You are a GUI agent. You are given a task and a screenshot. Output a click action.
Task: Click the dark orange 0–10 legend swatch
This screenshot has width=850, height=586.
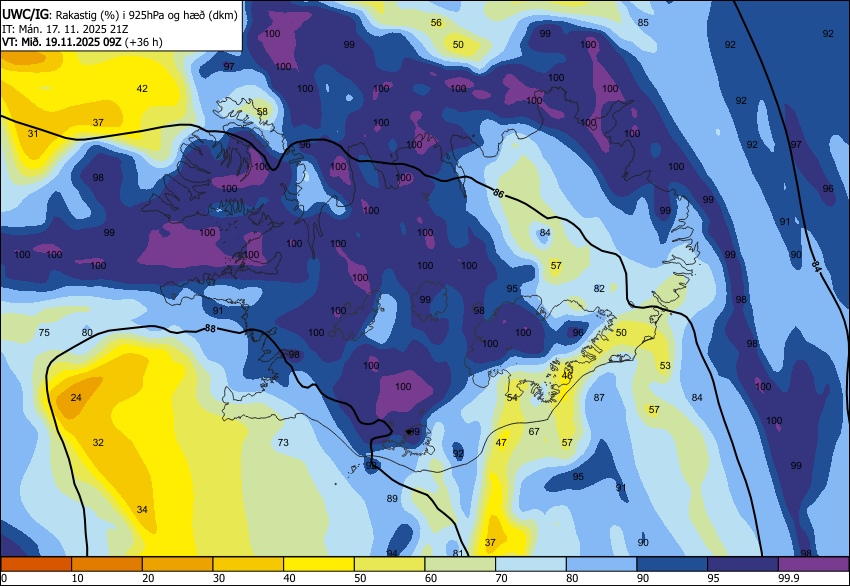pyautogui.click(x=36, y=564)
